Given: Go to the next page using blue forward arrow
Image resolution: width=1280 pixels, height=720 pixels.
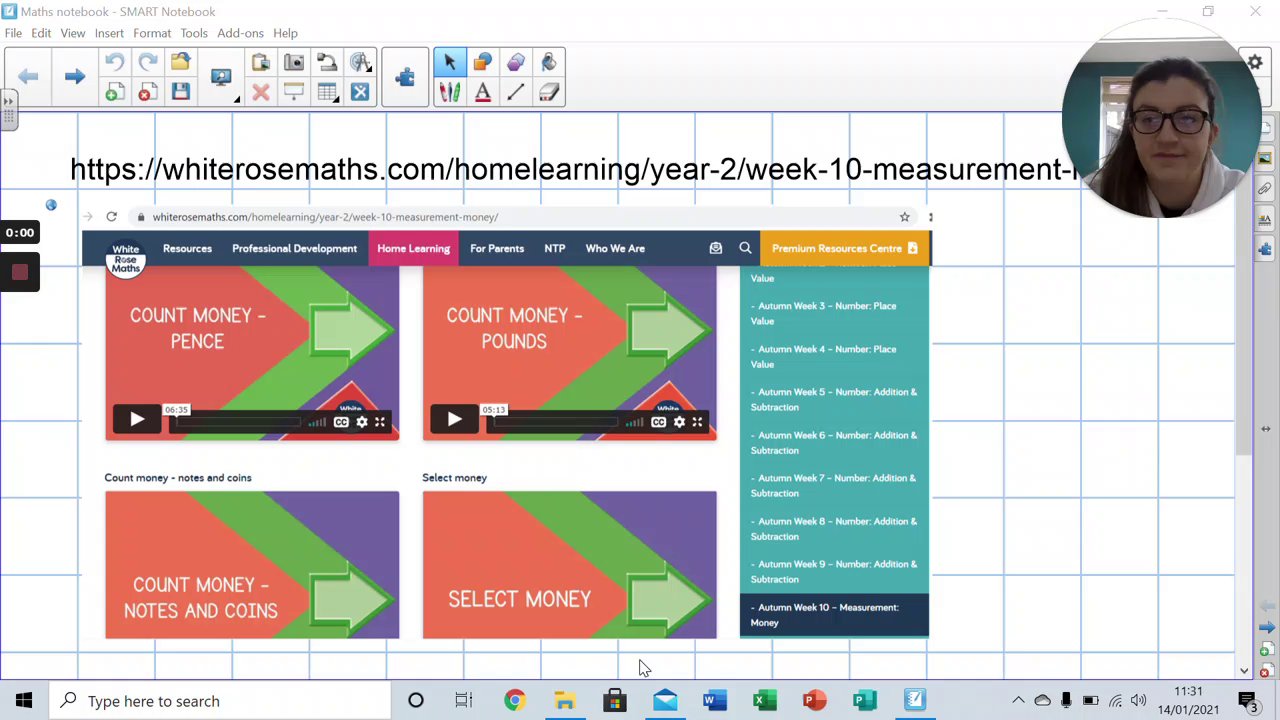Looking at the screenshot, I should (x=75, y=77).
